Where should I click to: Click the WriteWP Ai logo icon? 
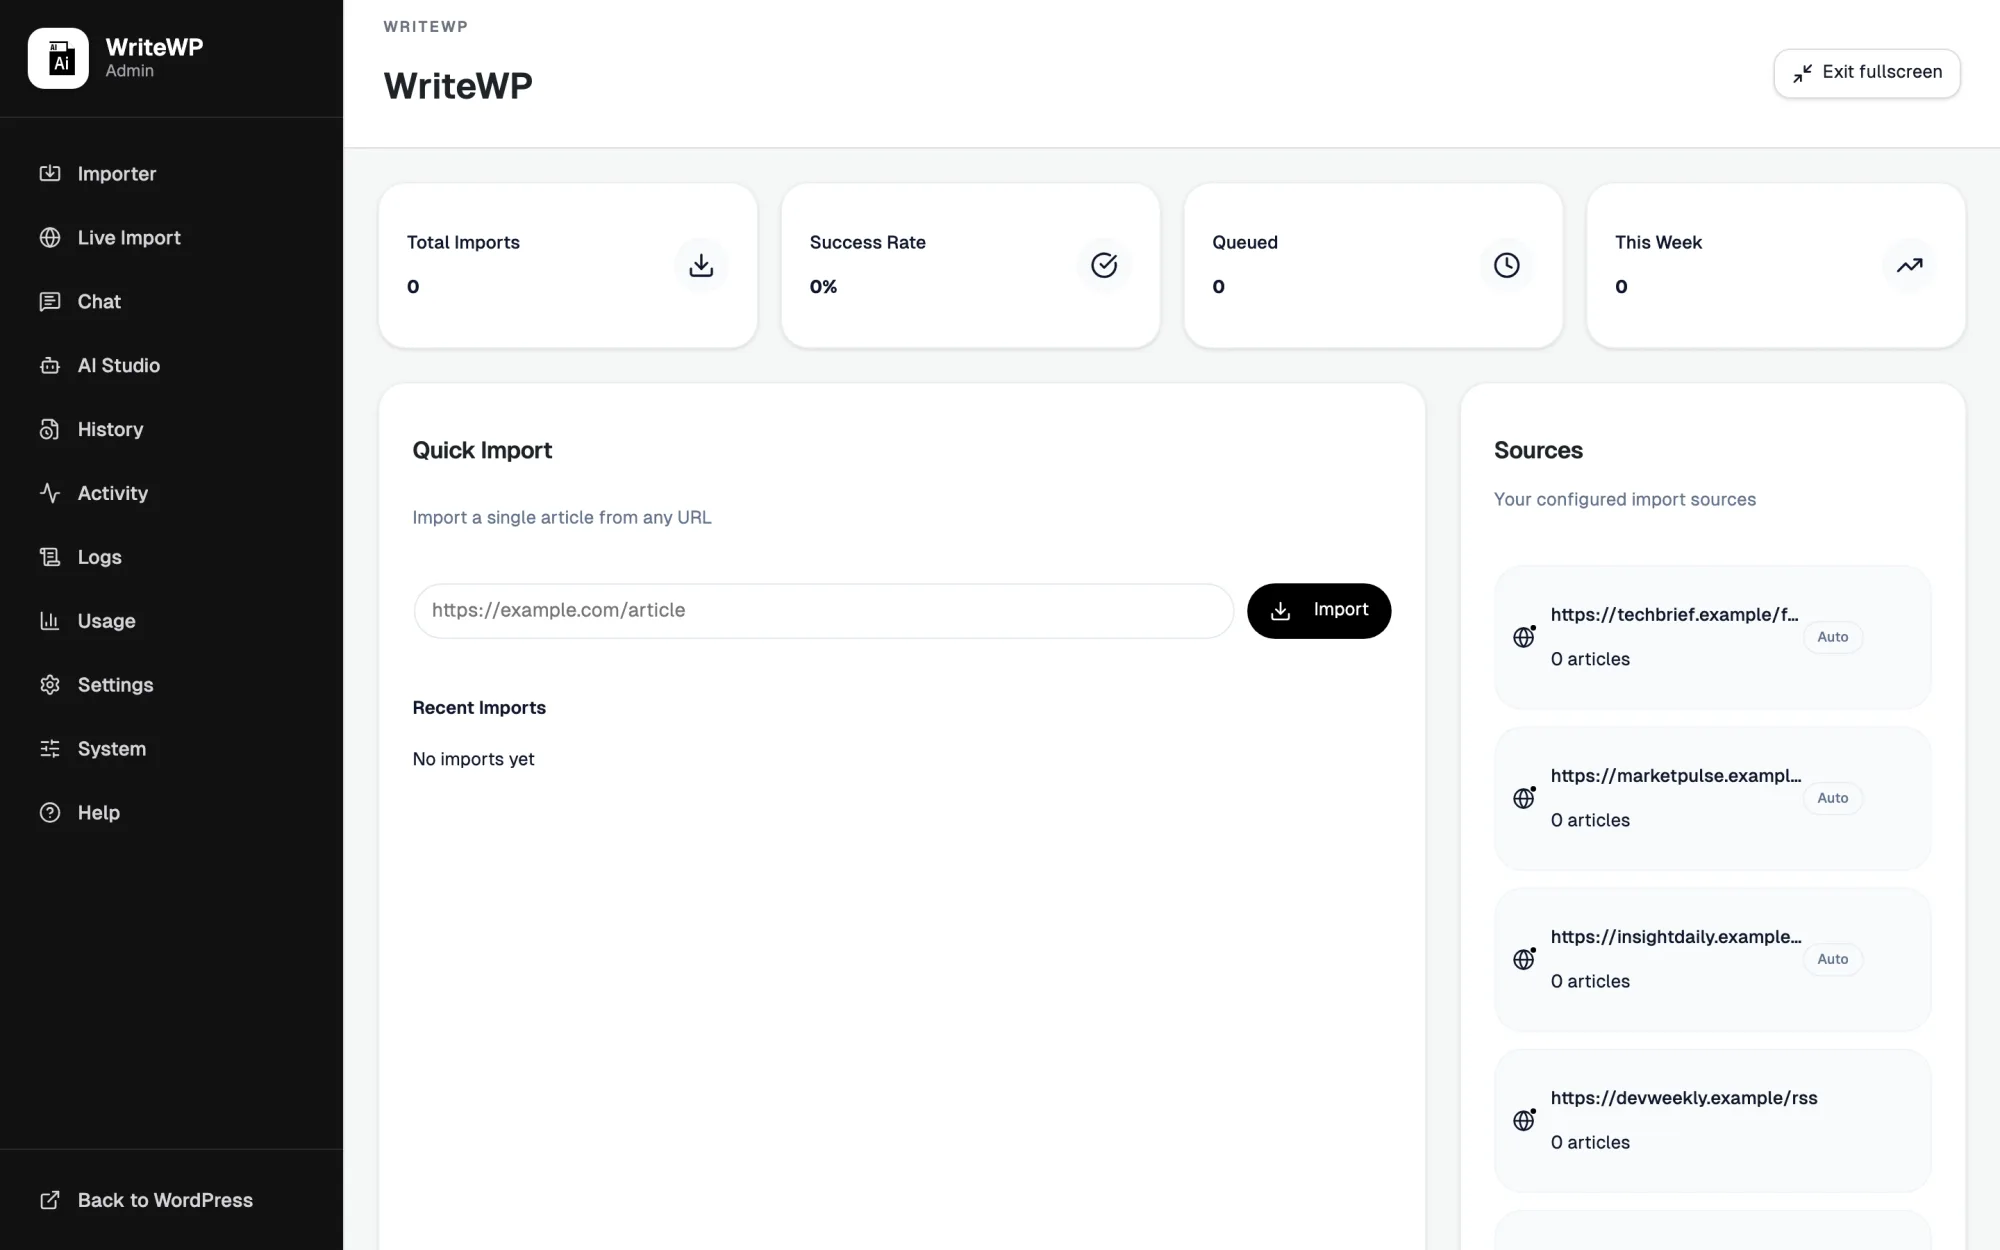click(x=58, y=58)
